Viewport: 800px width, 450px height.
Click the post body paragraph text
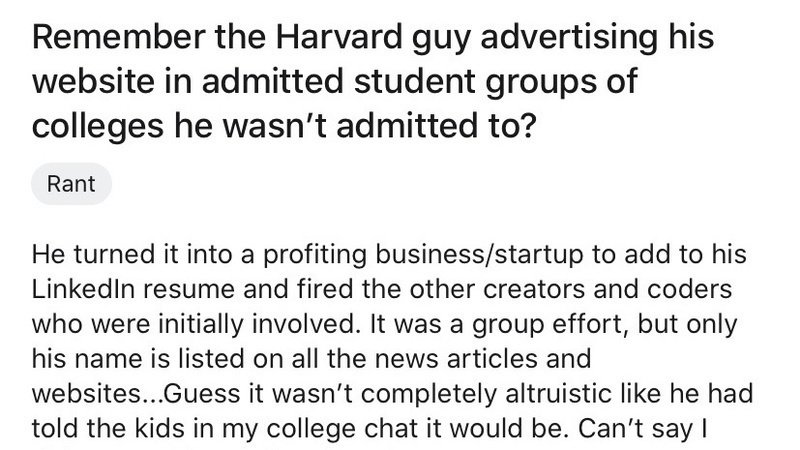click(392, 342)
